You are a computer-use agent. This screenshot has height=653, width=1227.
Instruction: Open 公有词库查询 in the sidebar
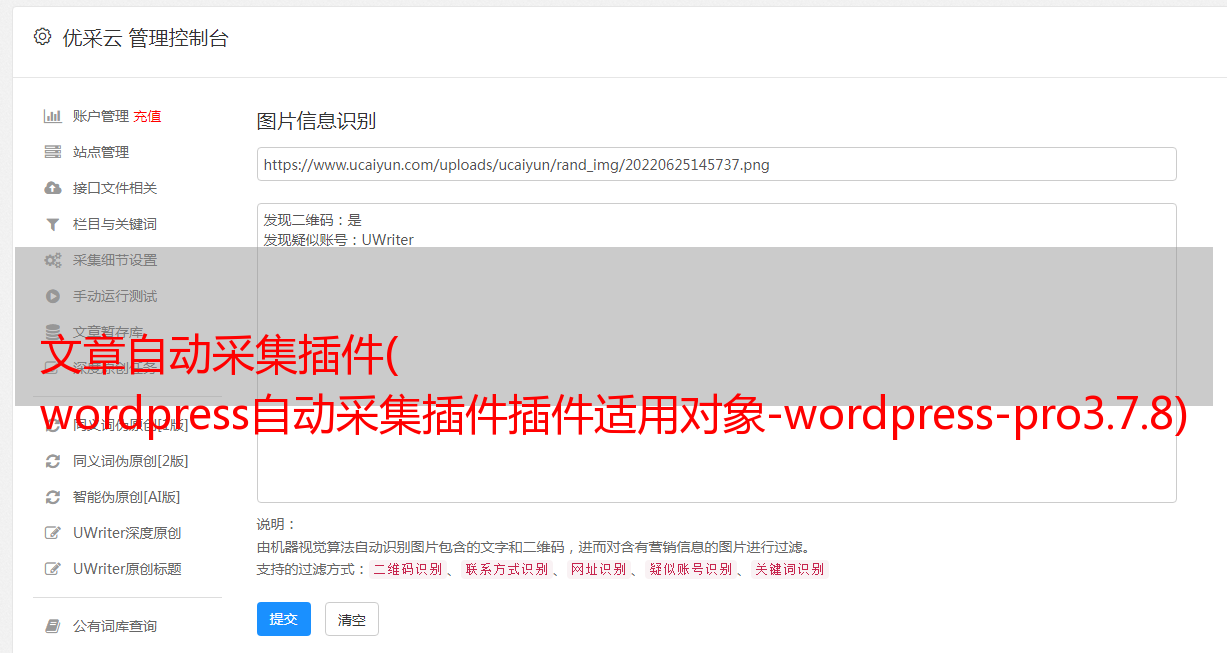tap(115, 626)
